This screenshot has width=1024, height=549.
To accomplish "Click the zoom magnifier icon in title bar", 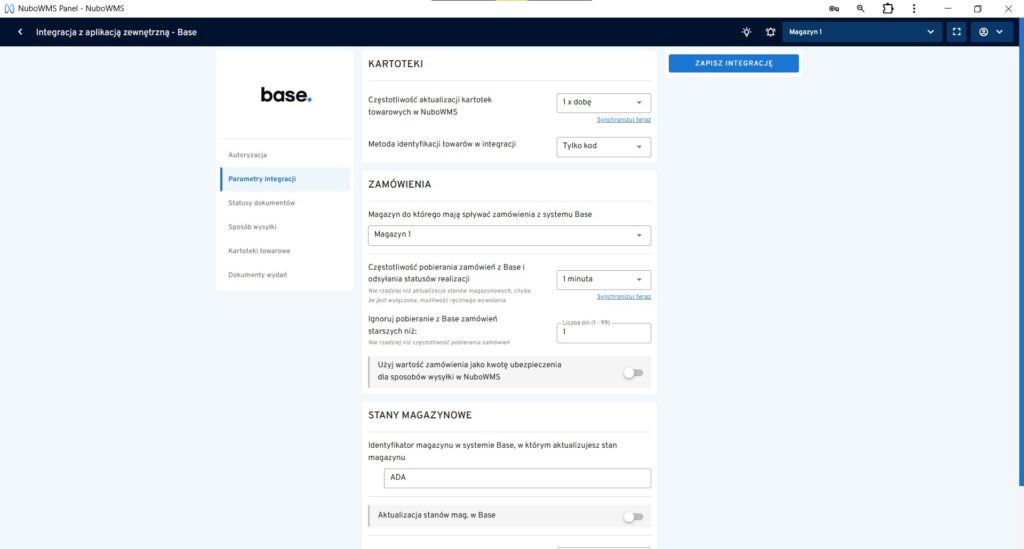I will tap(860, 8).
